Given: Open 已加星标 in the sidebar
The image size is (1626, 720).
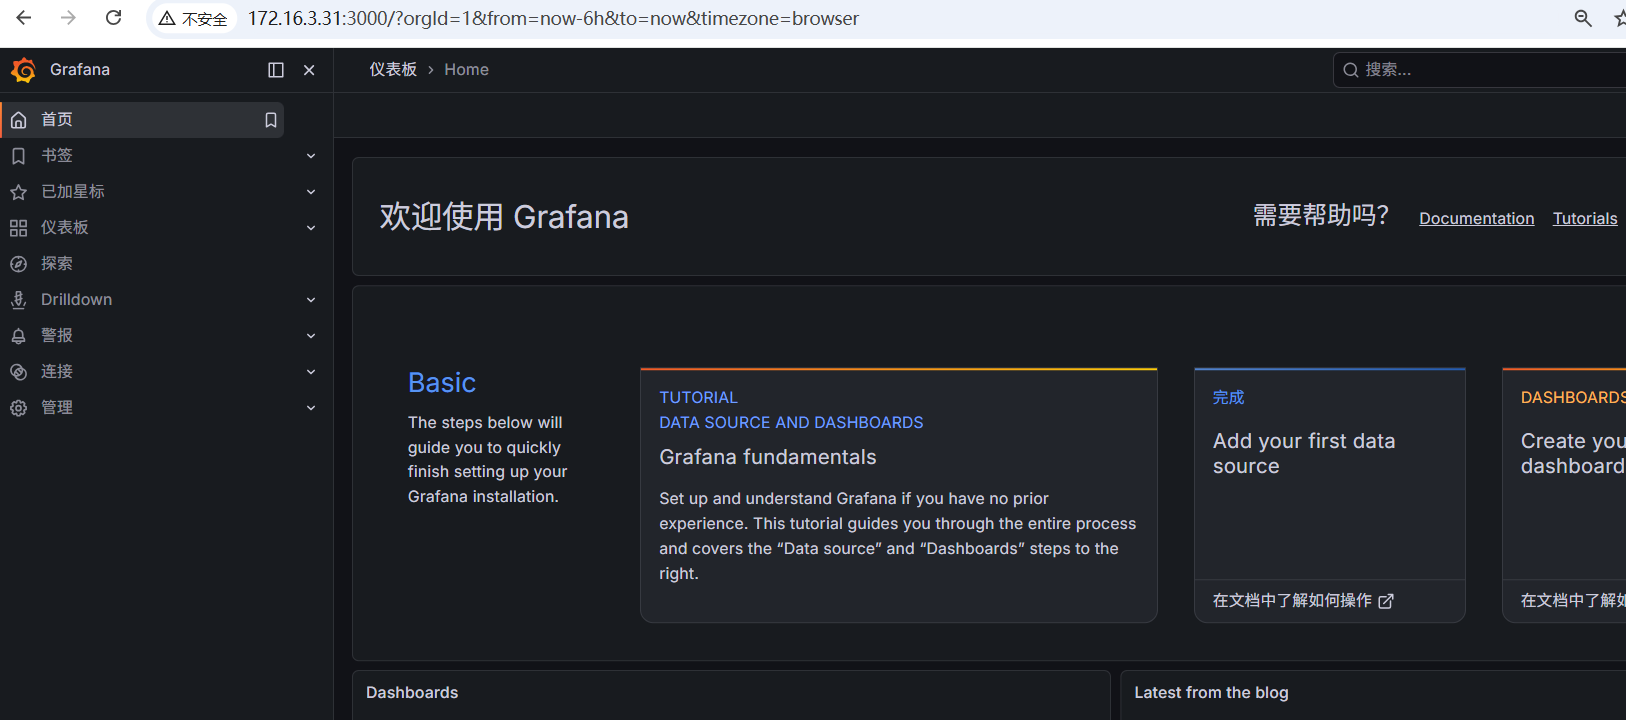Looking at the screenshot, I should click(73, 192).
